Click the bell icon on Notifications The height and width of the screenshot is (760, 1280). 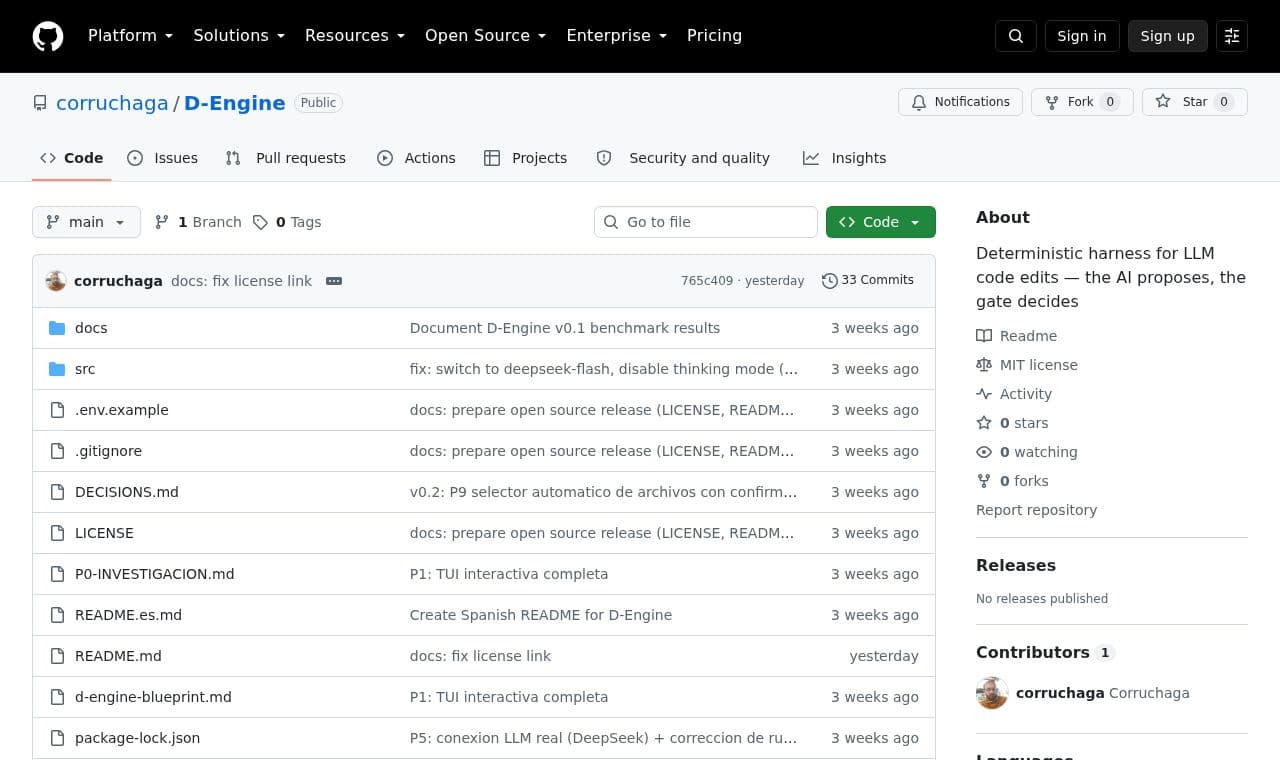(x=919, y=102)
